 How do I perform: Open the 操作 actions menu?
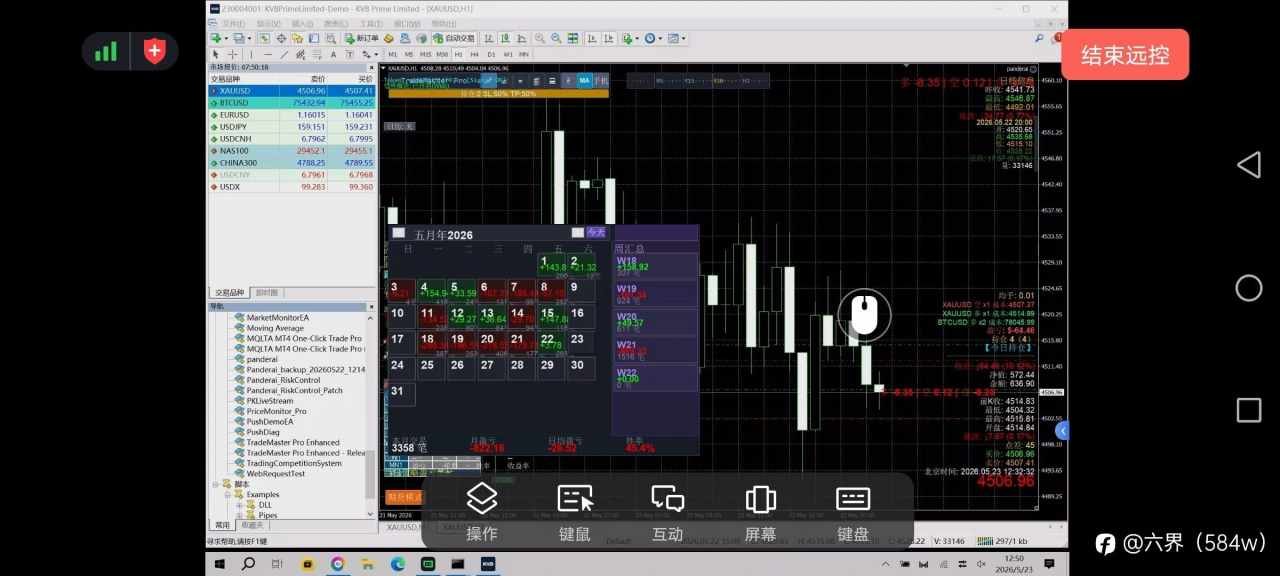point(482,512)
